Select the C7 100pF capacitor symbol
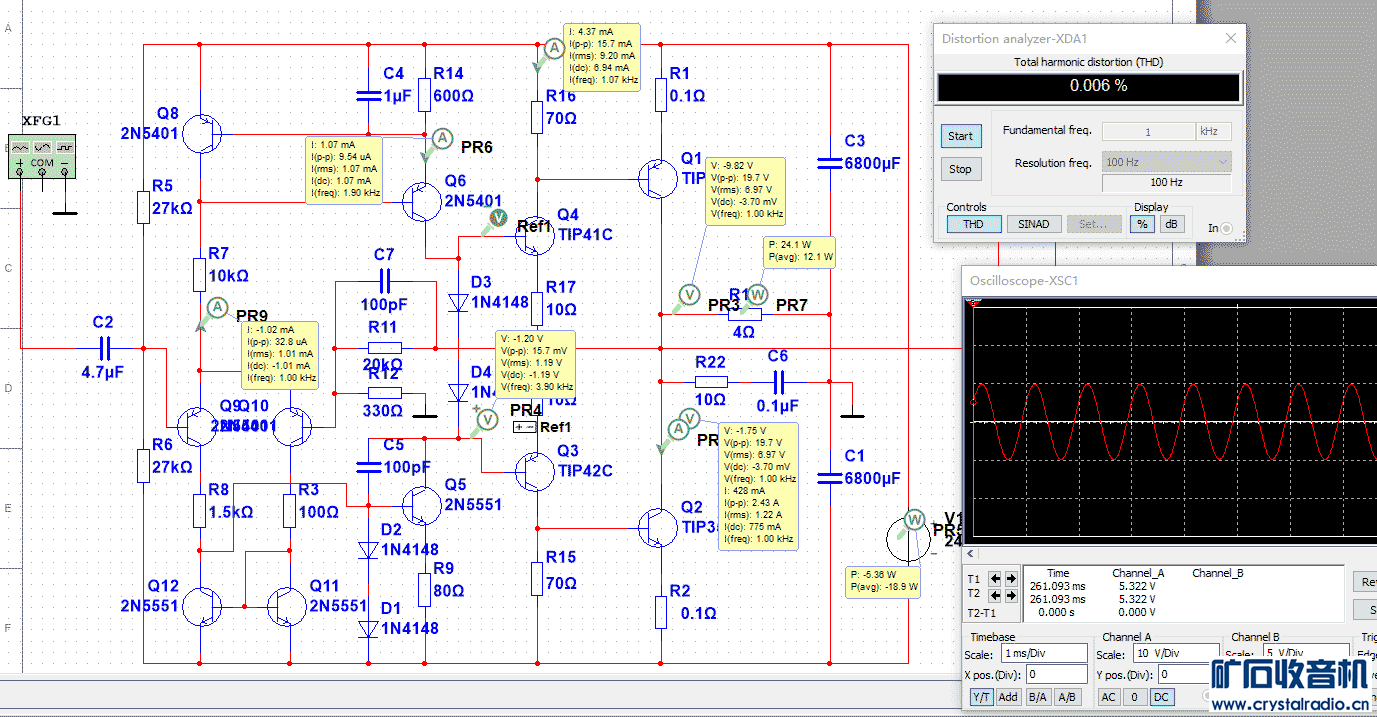 point(384,282)
